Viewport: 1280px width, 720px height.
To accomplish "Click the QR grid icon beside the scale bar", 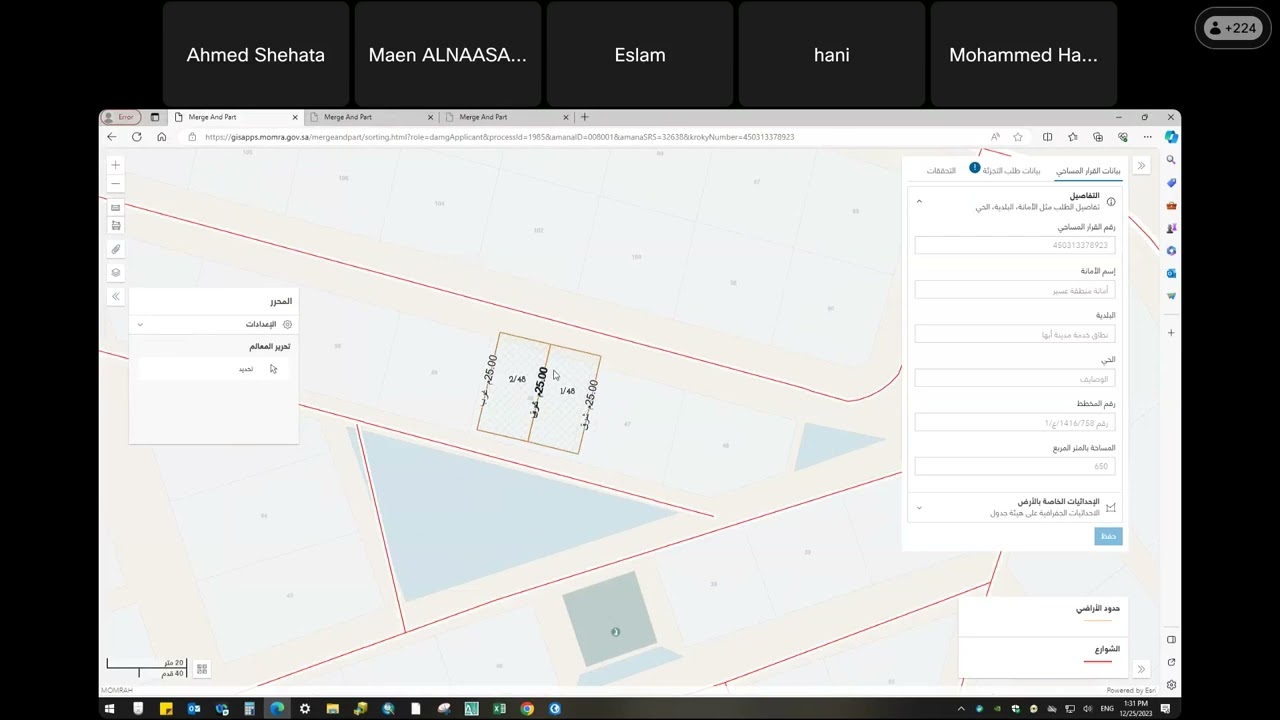I will coord(202,669).
